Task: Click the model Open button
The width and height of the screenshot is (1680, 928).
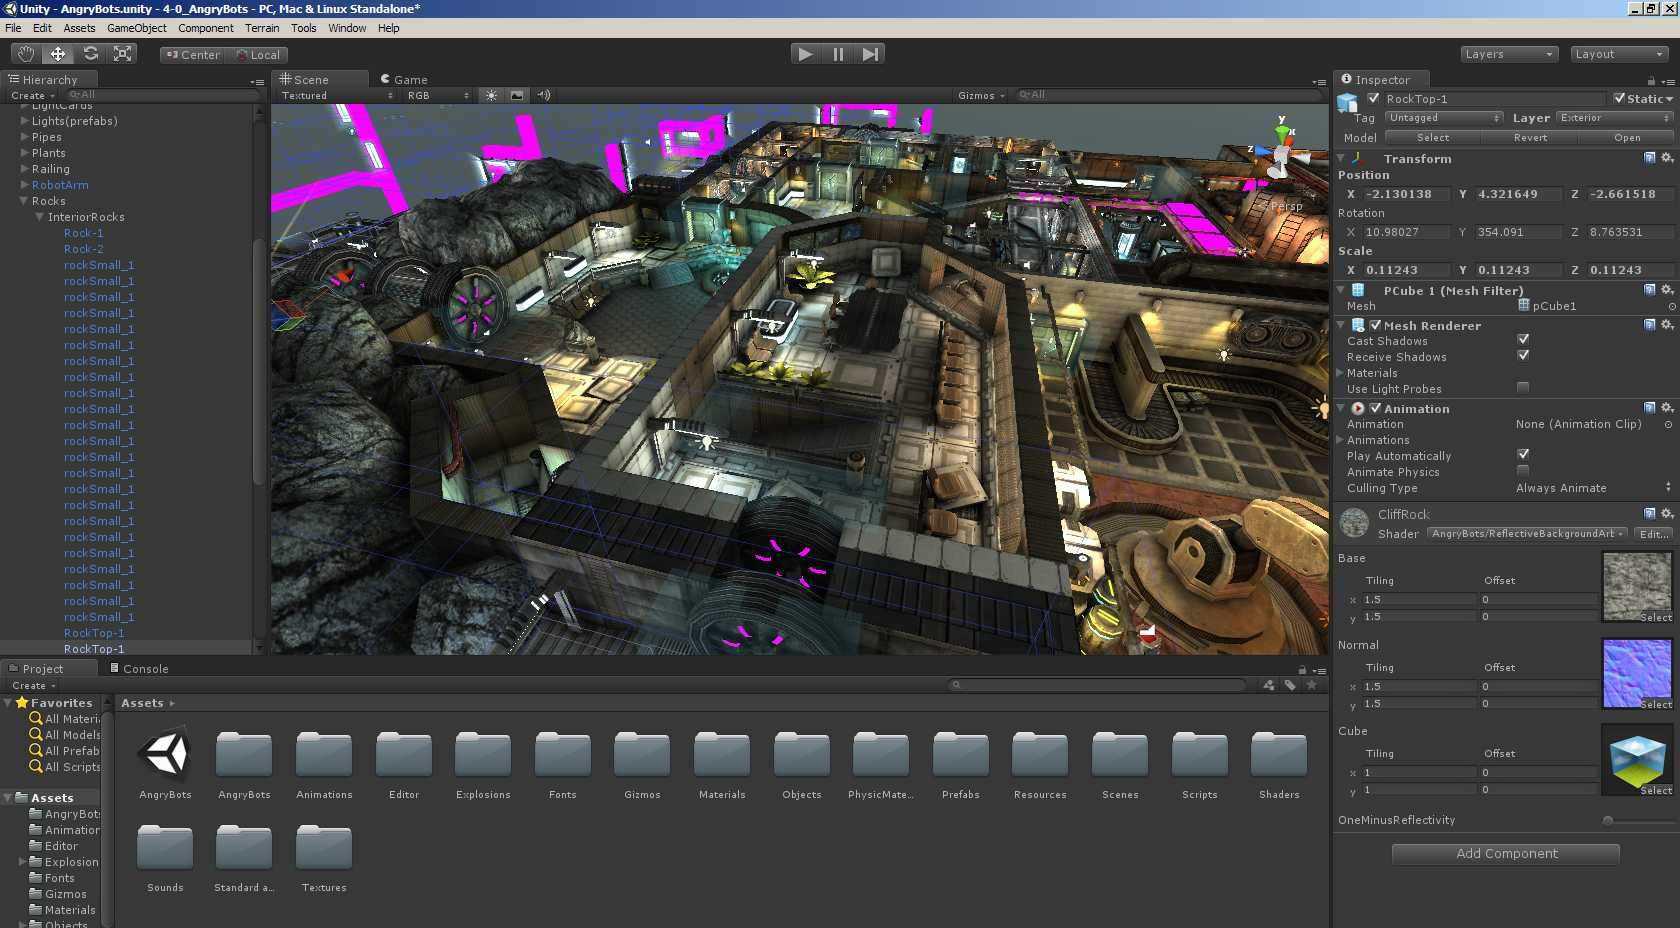Action: [1626, 138]
